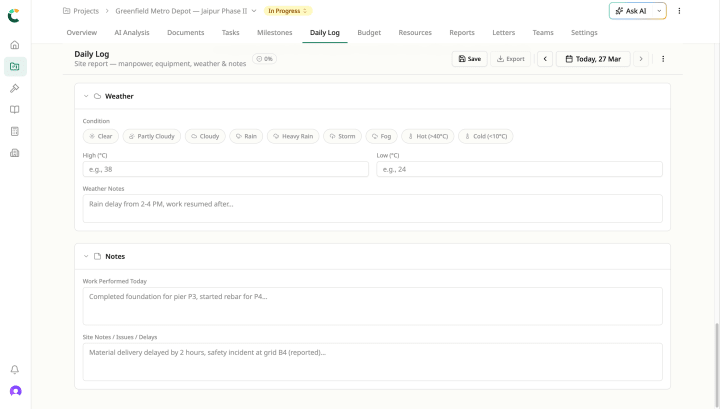Open the Today, 27 Mar date picker
720x409 pixels.
(593, 59)
